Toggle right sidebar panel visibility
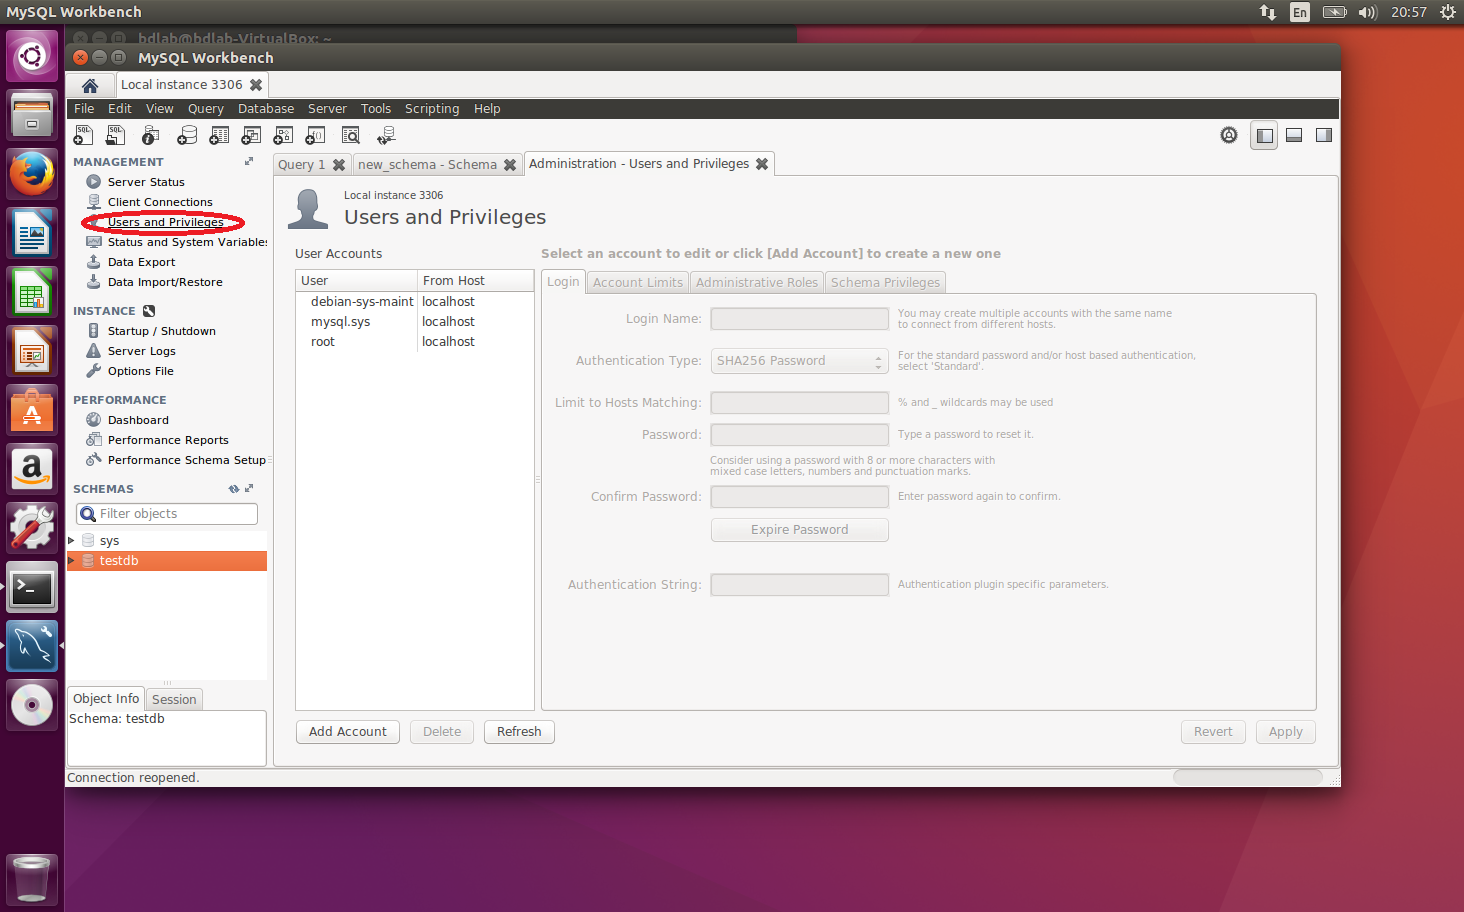Screen dimensions: 1464x912 click(x=1324, y=135)
